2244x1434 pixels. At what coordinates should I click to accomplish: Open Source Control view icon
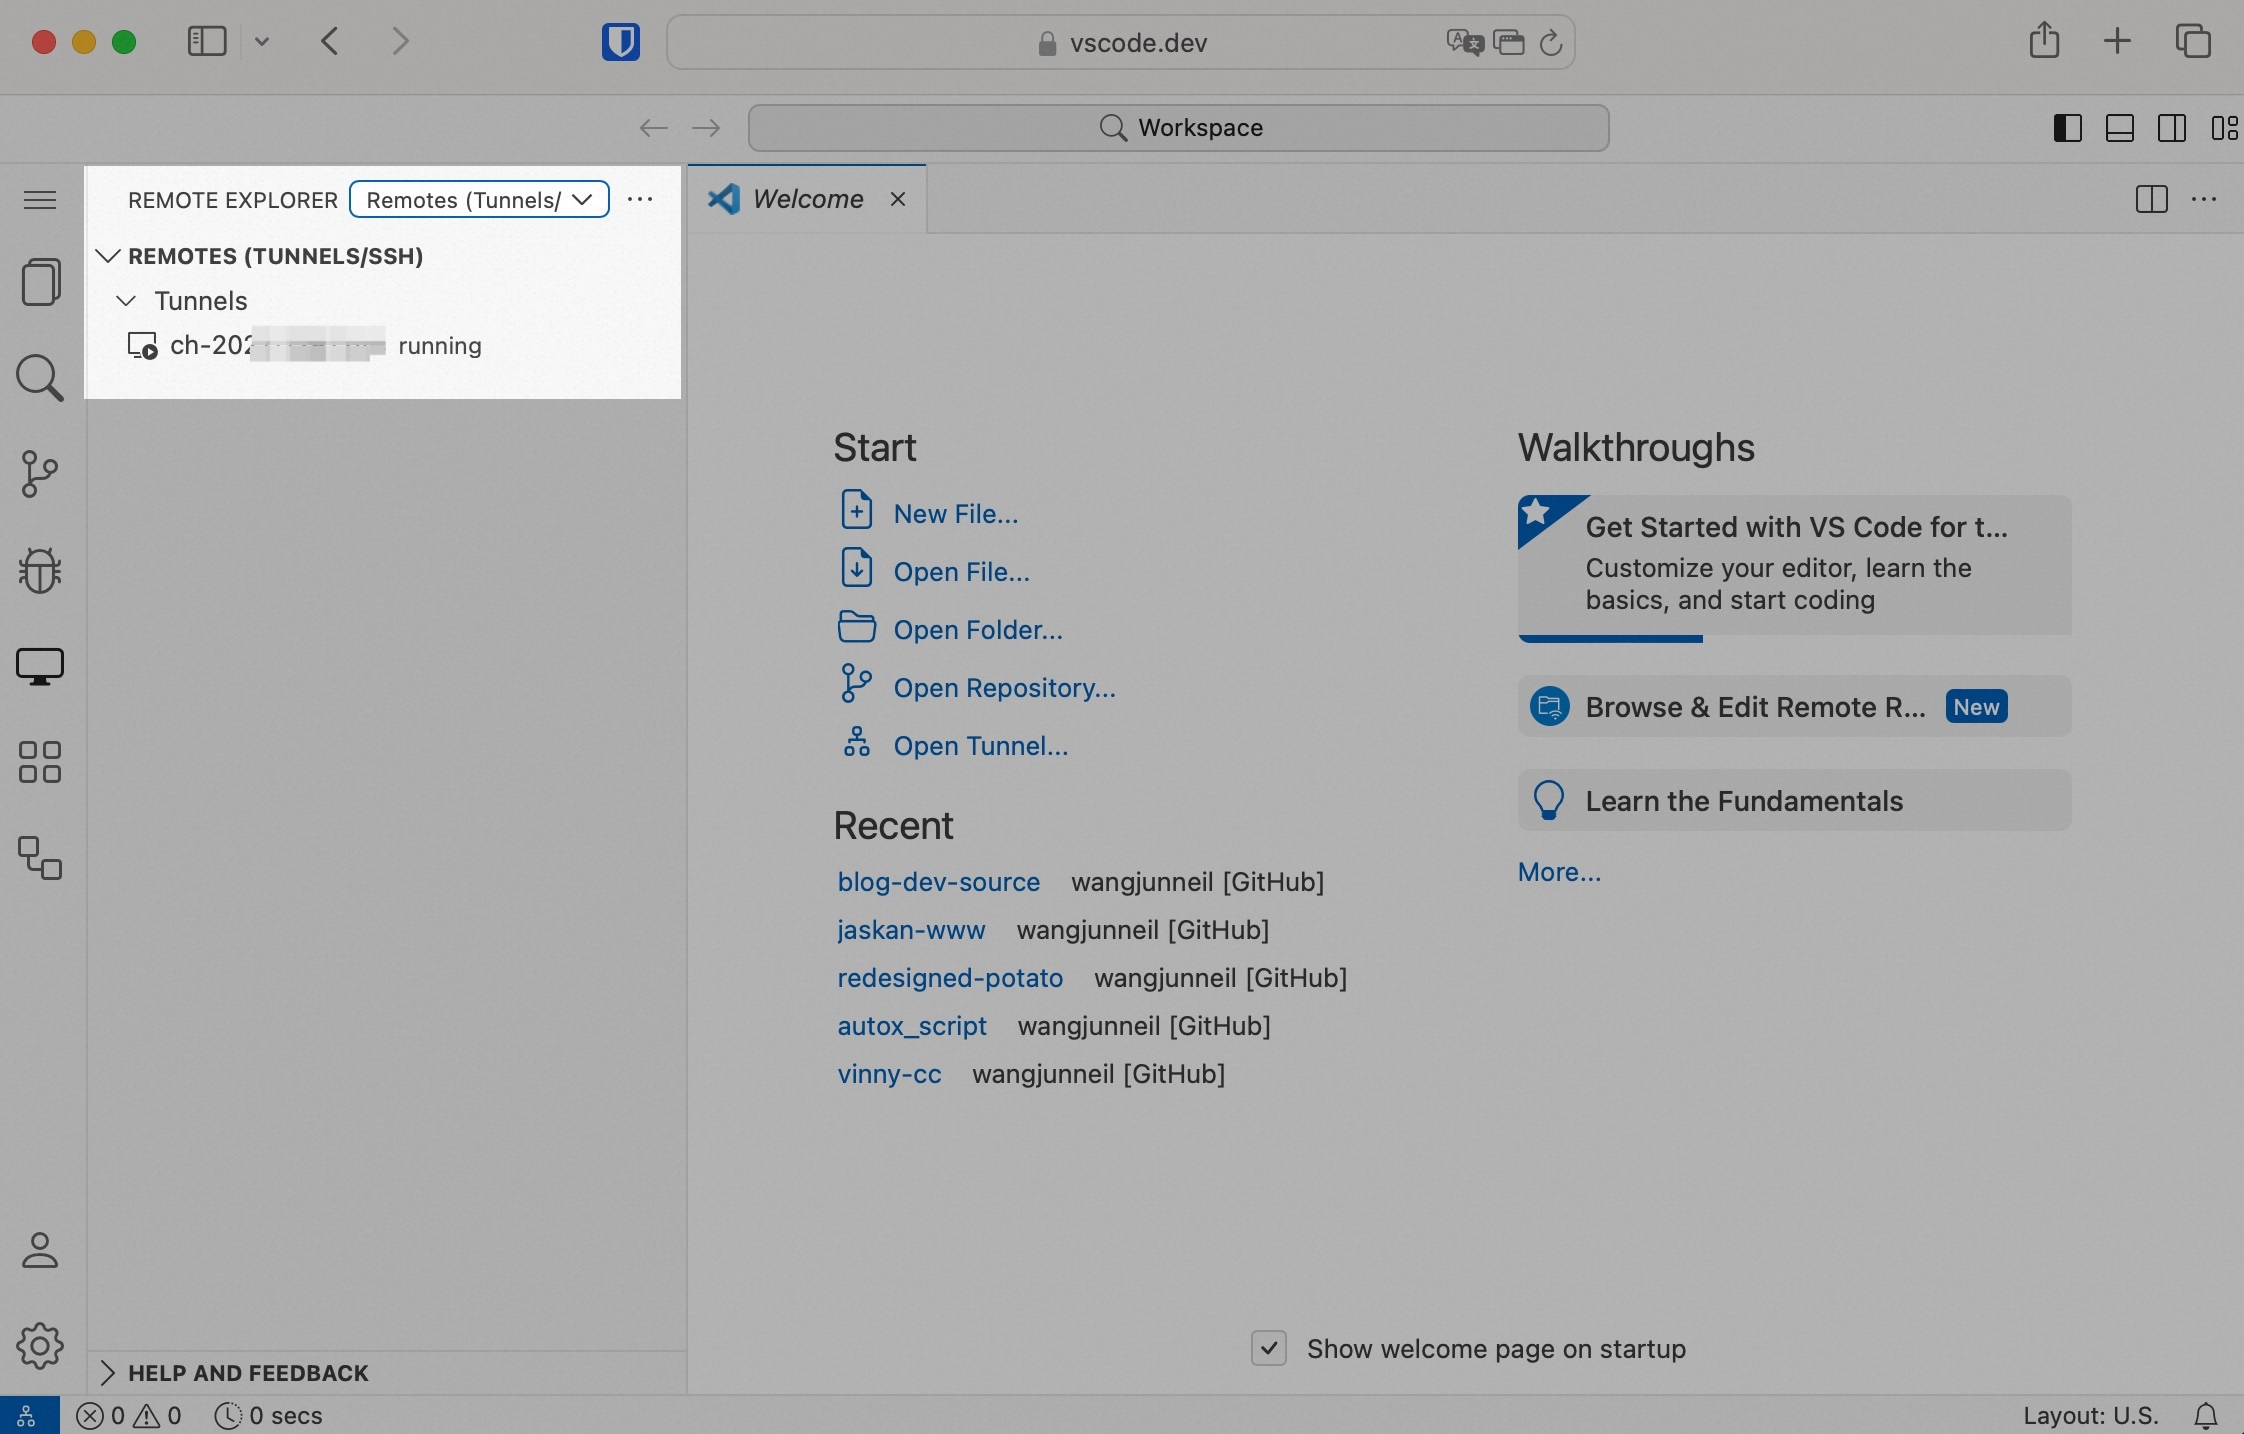(x=40, y=474)
